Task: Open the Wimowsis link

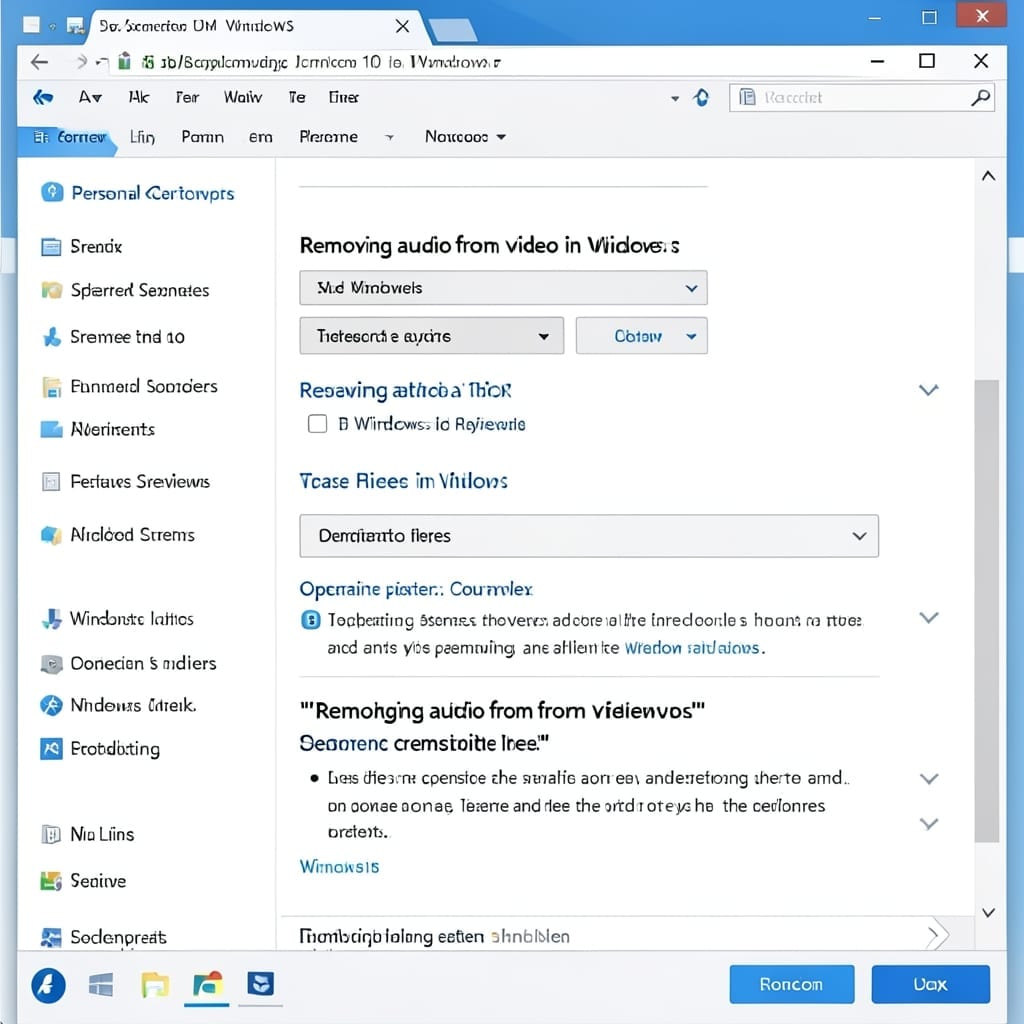Action: 339,867
